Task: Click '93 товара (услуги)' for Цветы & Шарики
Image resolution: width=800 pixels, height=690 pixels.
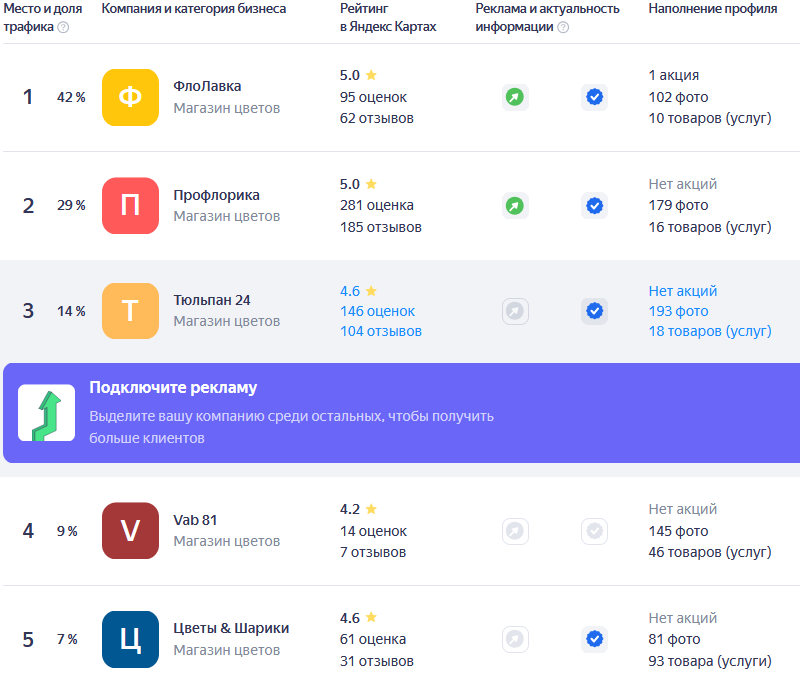Action: (x=710, y=661)
